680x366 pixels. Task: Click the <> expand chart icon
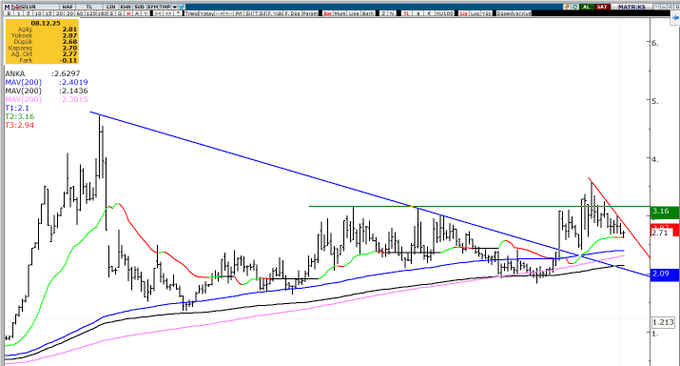168,13
